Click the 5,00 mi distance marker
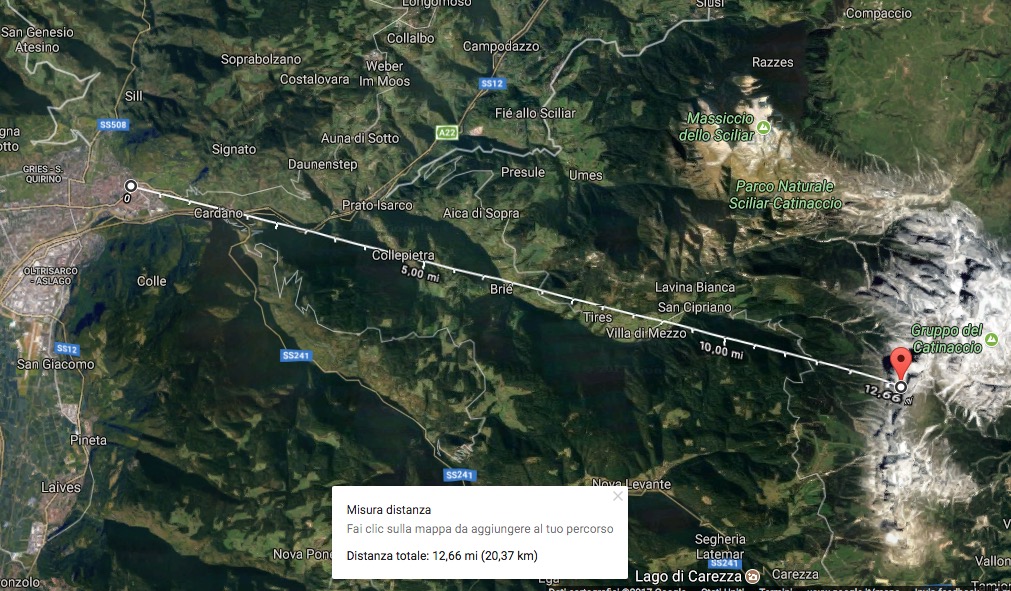Image resolution: width=1011 pixels, height=591 pixels. (x=420, y=273)
